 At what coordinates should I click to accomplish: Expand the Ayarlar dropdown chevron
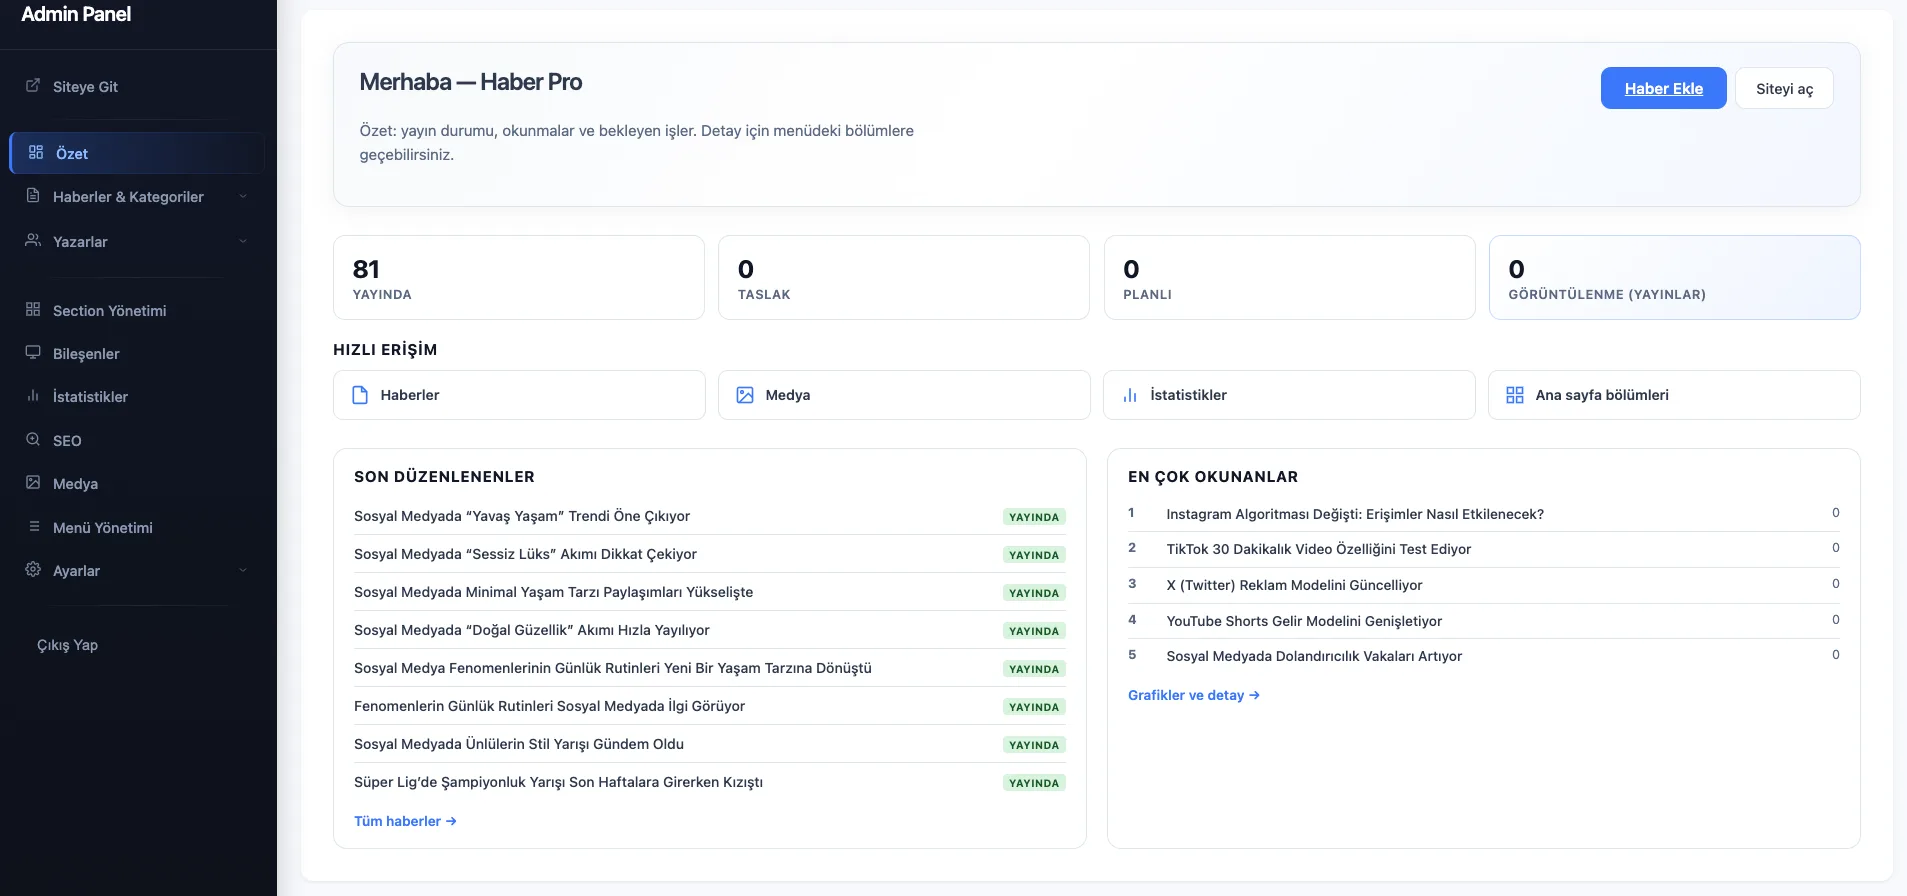coord(243,570)
